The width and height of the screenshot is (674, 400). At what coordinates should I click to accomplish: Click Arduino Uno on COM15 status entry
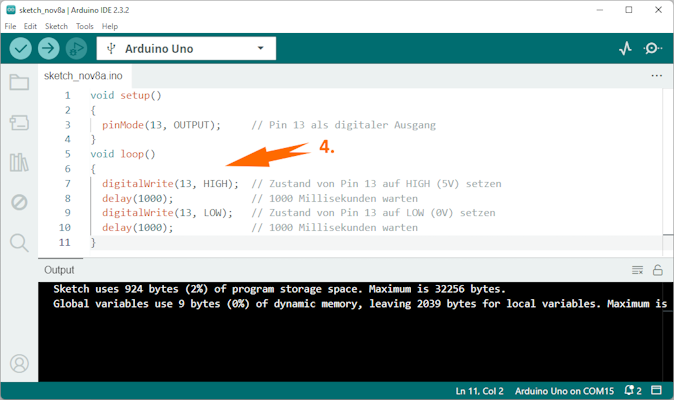coord(564,391)
